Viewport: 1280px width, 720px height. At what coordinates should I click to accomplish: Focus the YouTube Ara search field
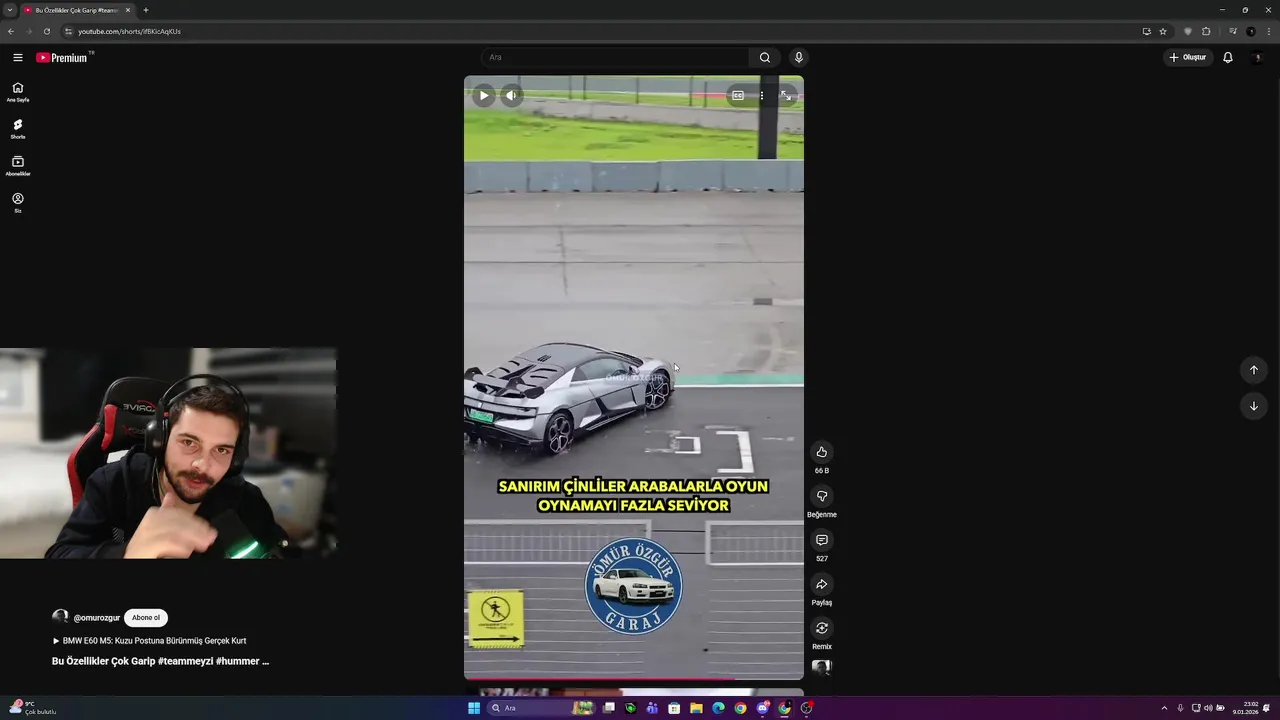[615, 57]
